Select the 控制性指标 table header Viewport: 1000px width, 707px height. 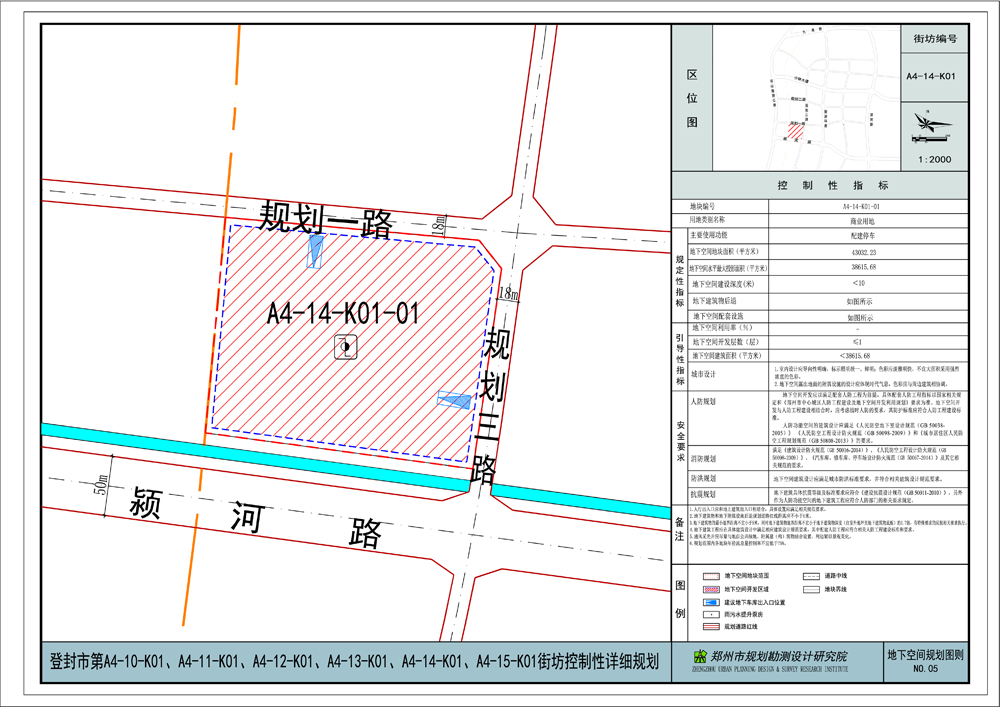833,186
